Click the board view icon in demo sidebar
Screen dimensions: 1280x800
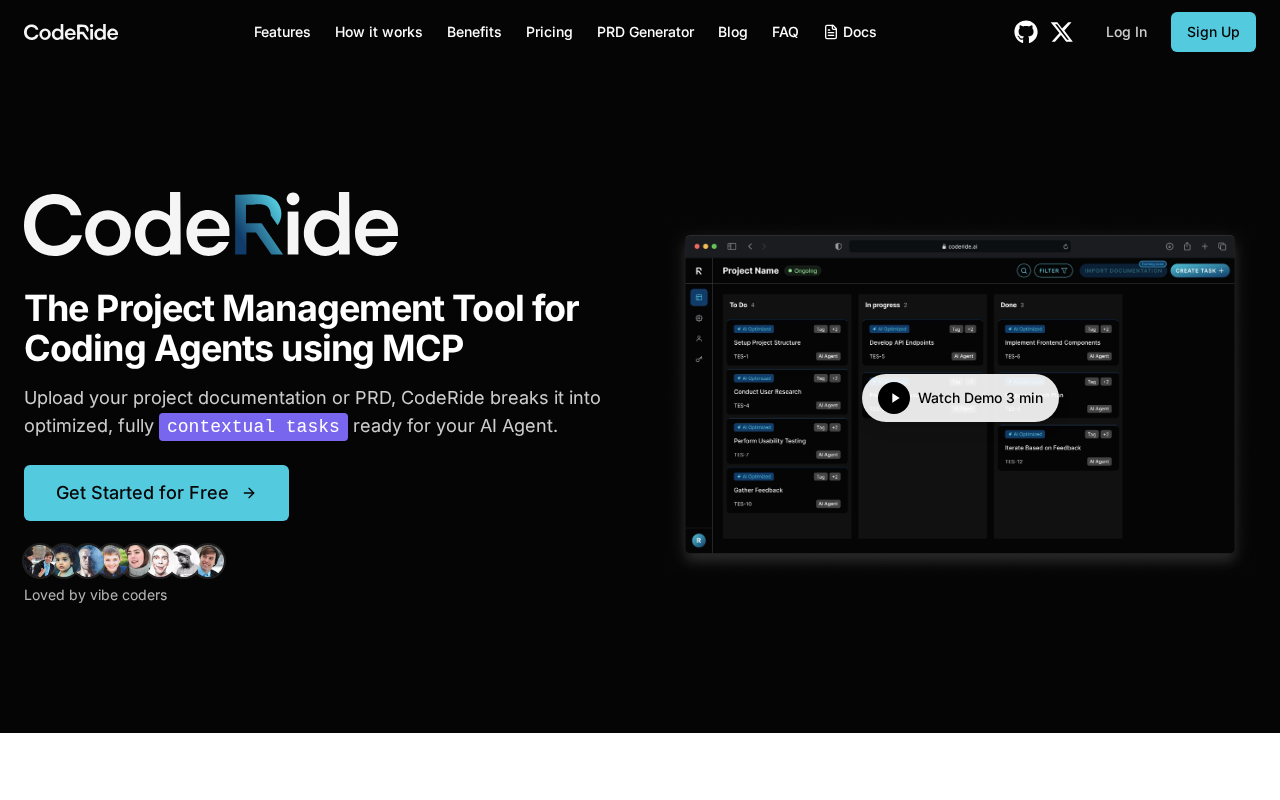[x=699, y=297]
